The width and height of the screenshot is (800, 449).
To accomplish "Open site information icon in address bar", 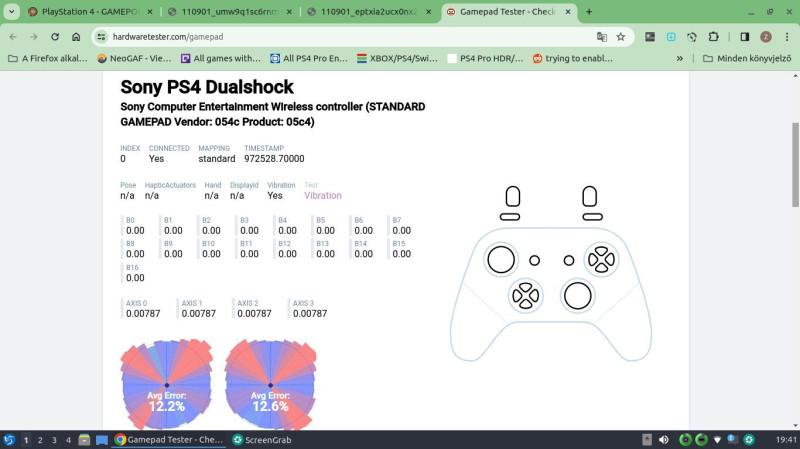I will coord(102,37).
